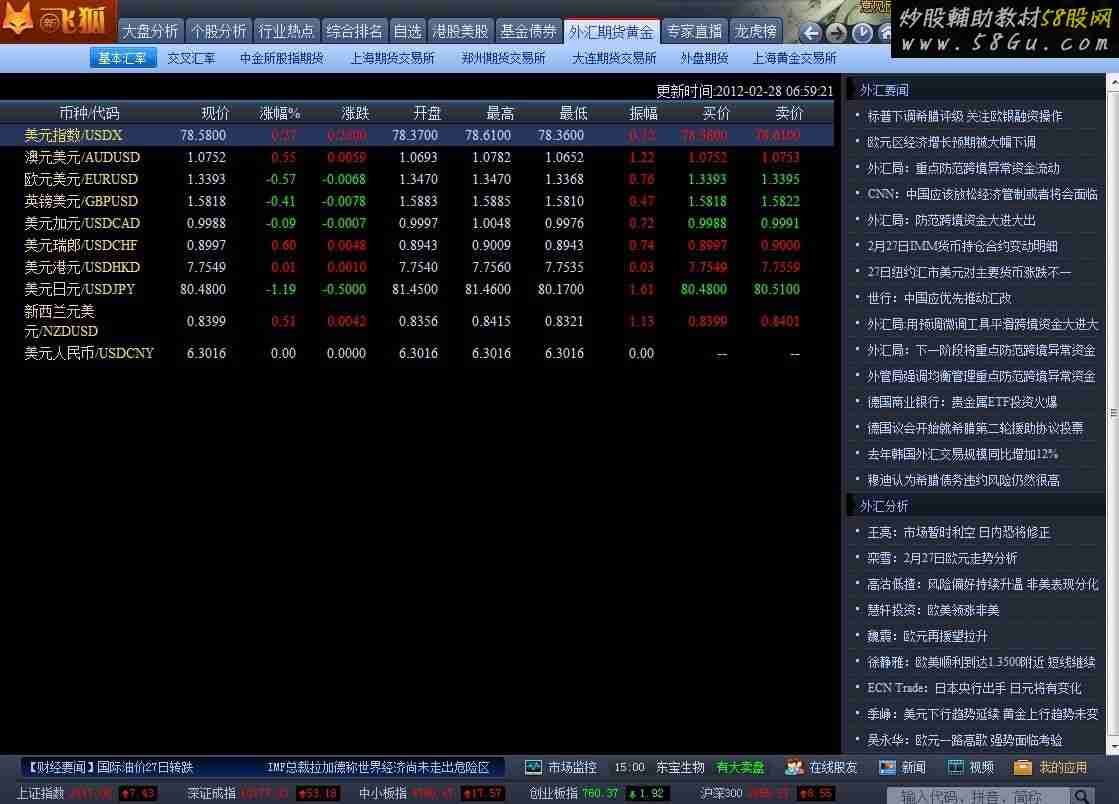Open analysis 吴永华:欧元一路高歌

964,741
